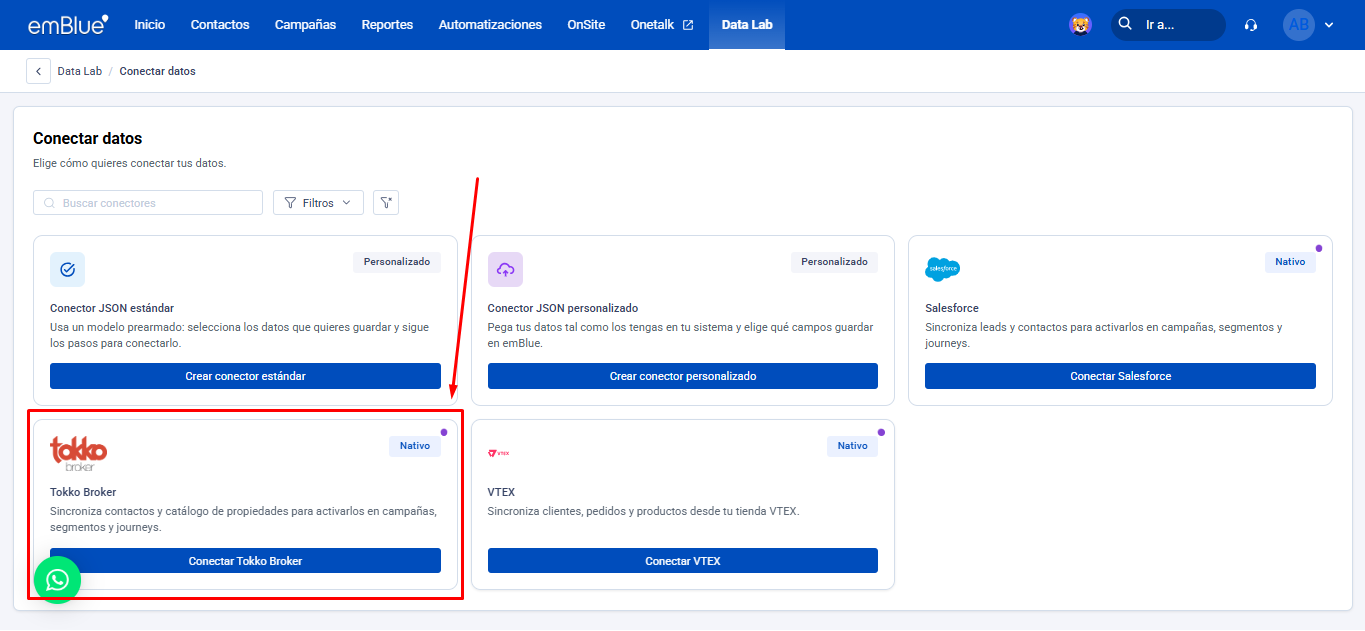Open the Contactos menu
The width and height of the screenshot is (1365, 631).
[x=220, y=25]
